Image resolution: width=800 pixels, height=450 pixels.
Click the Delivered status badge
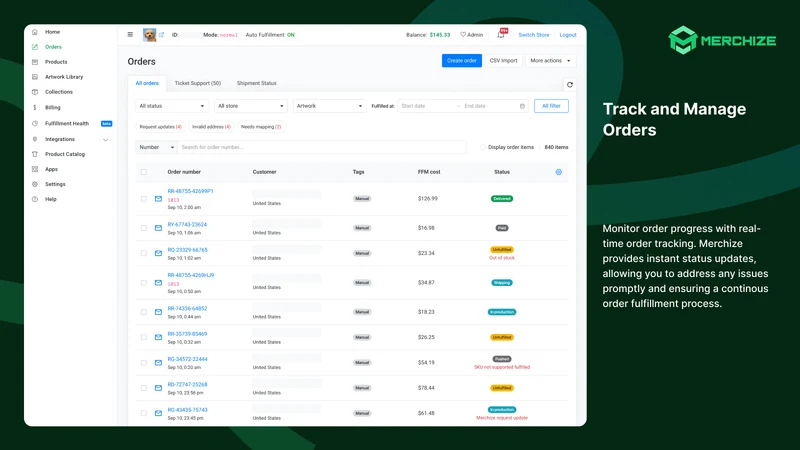tap(502, 199)
